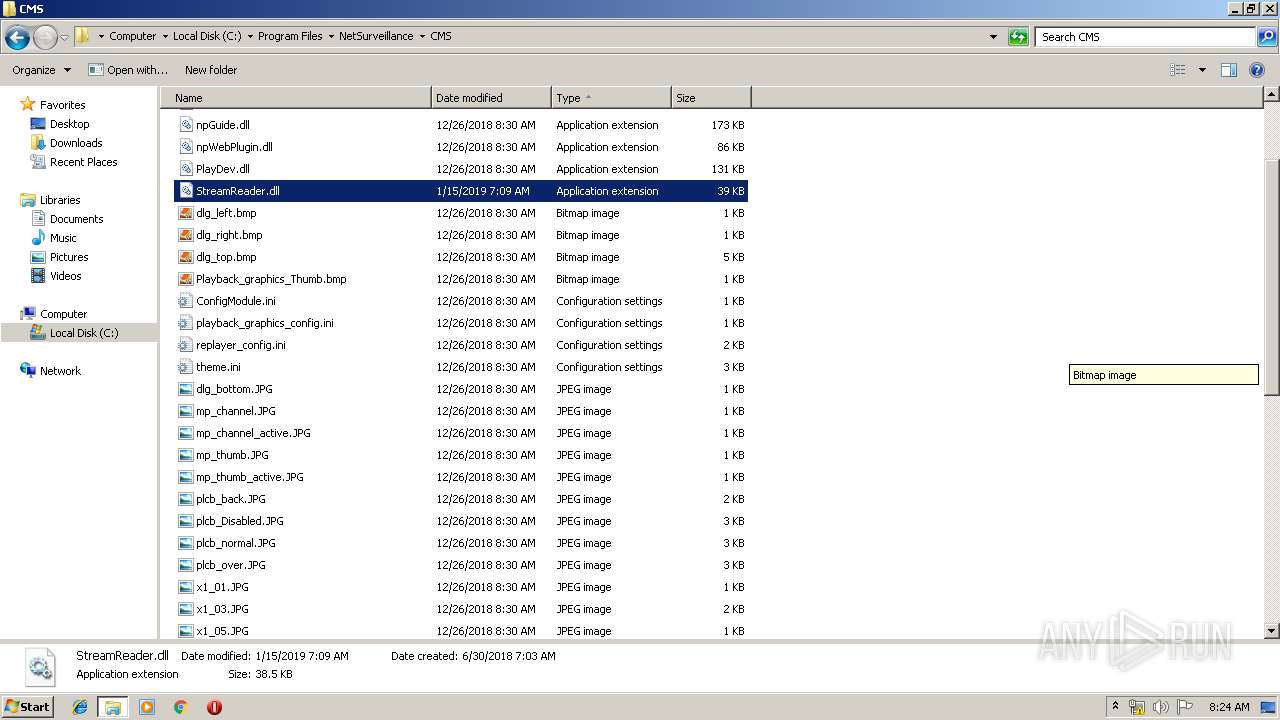Click the Windows Explorer taskbar icon
Viewport: 1280px width, 720px height.
[113, 707]
